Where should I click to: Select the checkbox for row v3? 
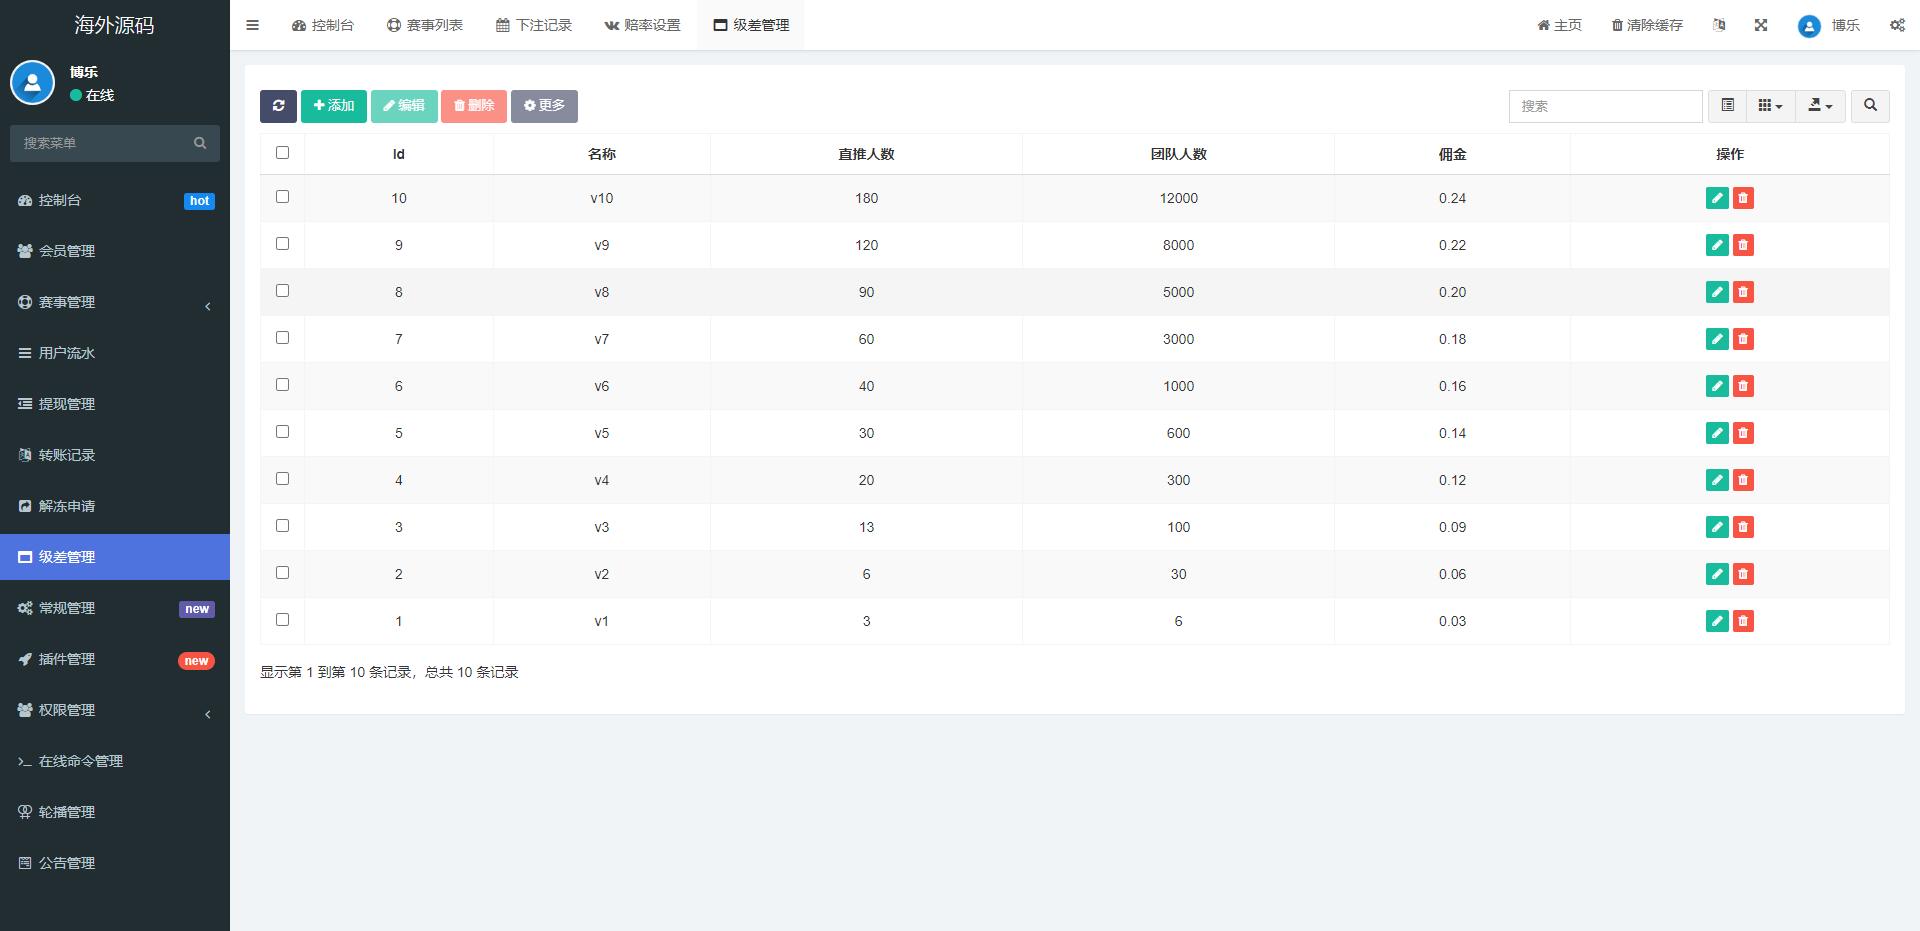point(282,526)
